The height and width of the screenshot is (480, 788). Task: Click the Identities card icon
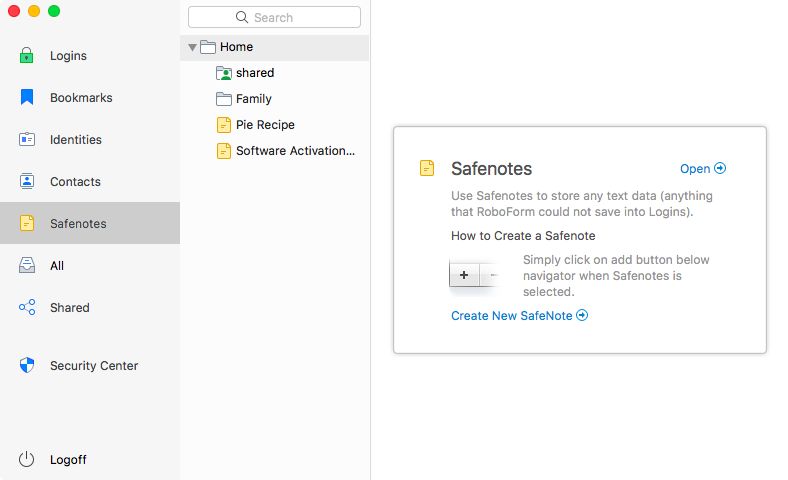pos(27,139)
